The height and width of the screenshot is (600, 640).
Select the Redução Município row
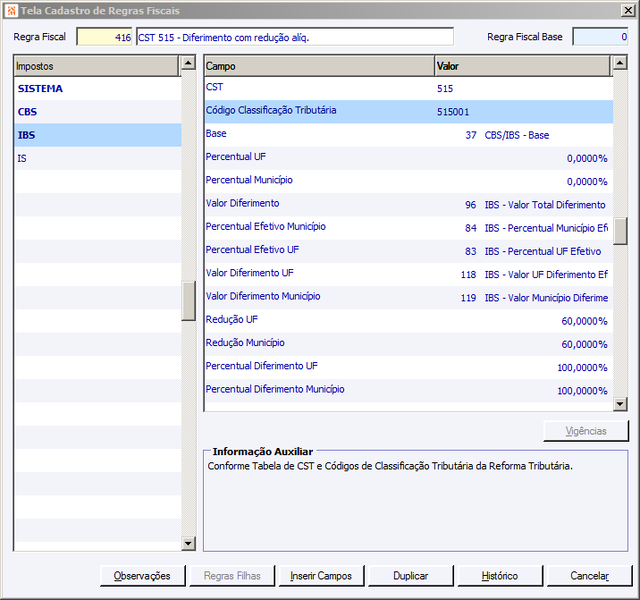tap(409, 344)
